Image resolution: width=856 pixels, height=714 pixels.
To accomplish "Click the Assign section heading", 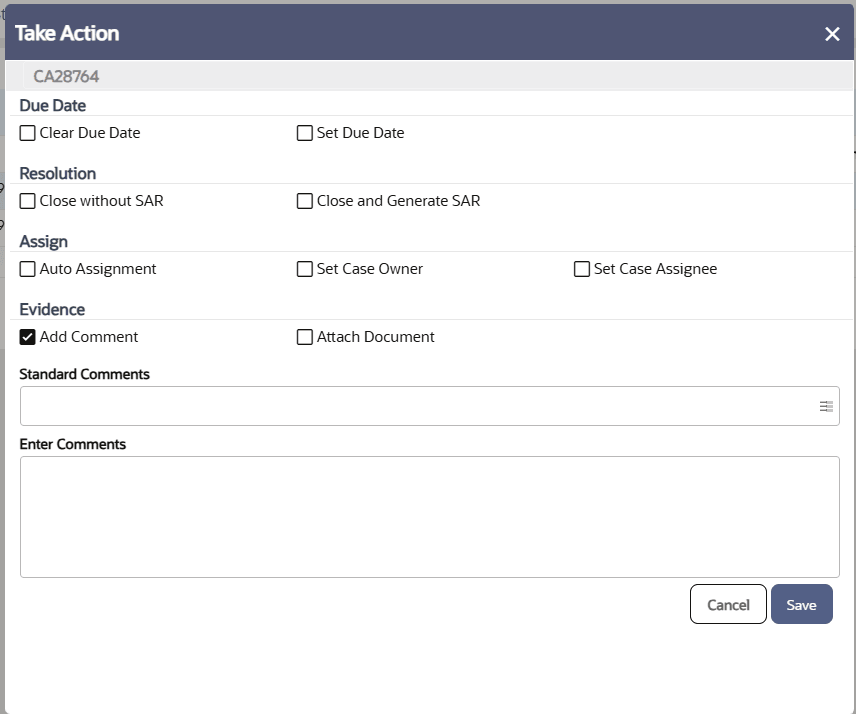I will pyautogui.click(x=44, y=241).
